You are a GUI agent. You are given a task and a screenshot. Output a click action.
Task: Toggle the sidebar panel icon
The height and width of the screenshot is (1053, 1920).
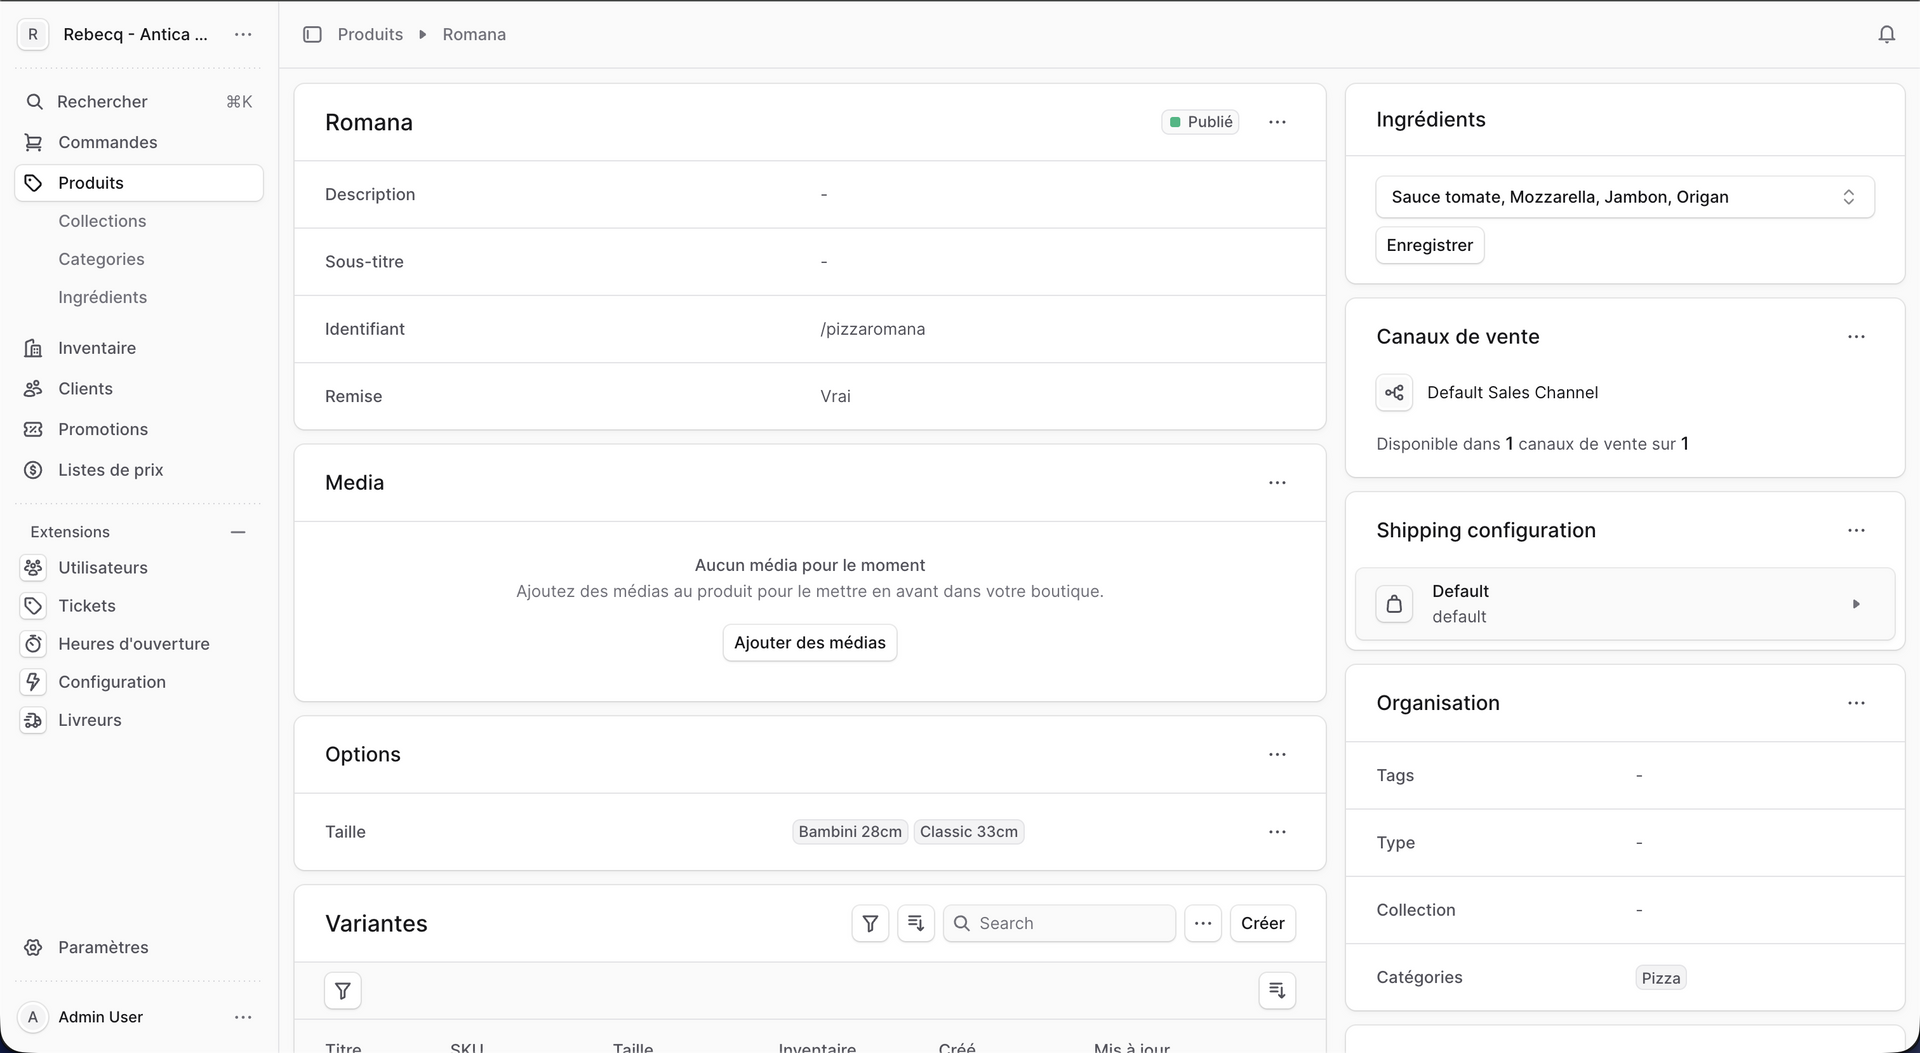pyautogui.click(x=312, y=34)
